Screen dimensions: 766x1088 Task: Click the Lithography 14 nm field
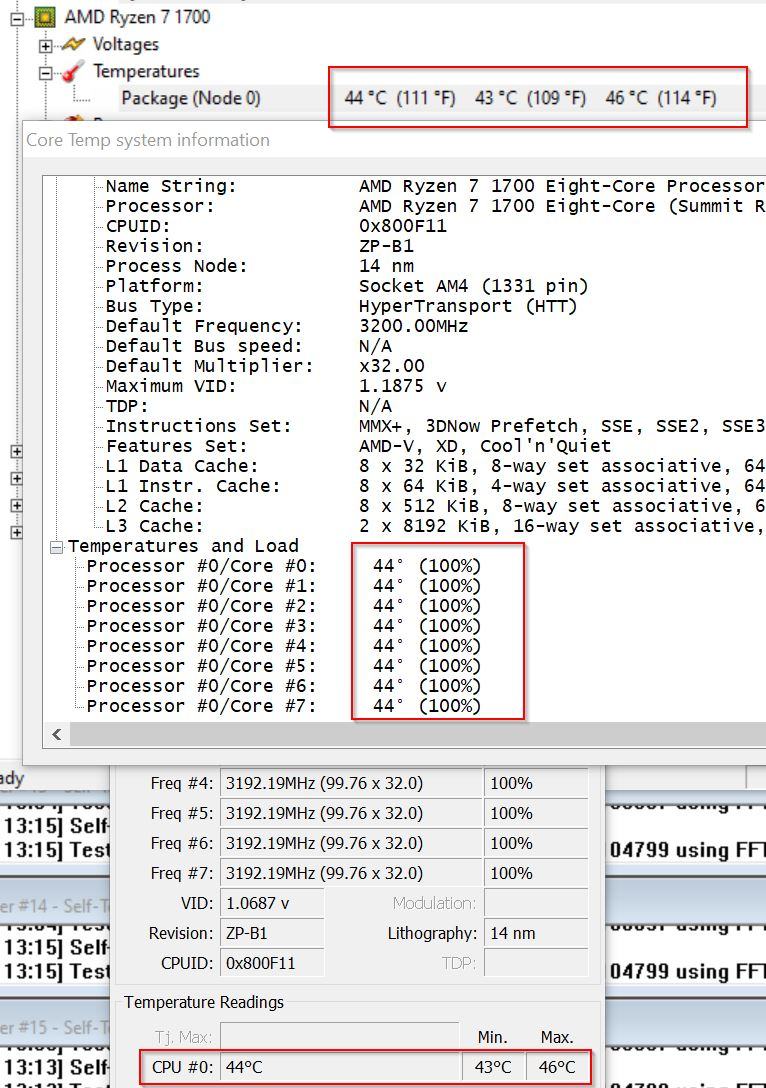pos(536,933)
